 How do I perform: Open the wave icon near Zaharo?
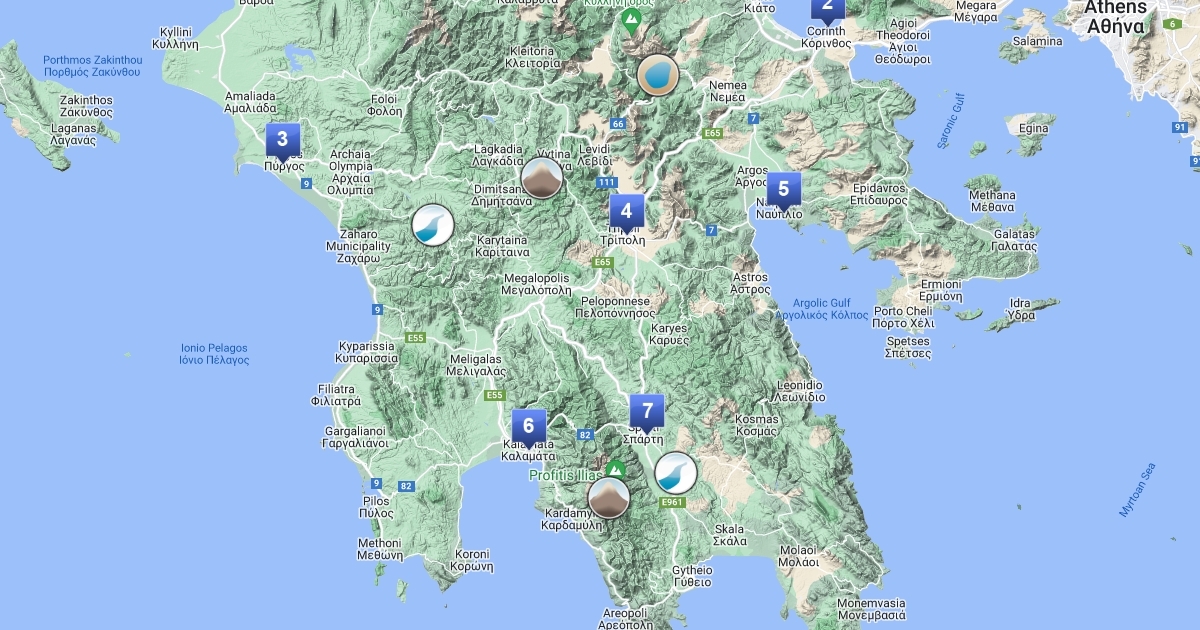pos(433,225)
